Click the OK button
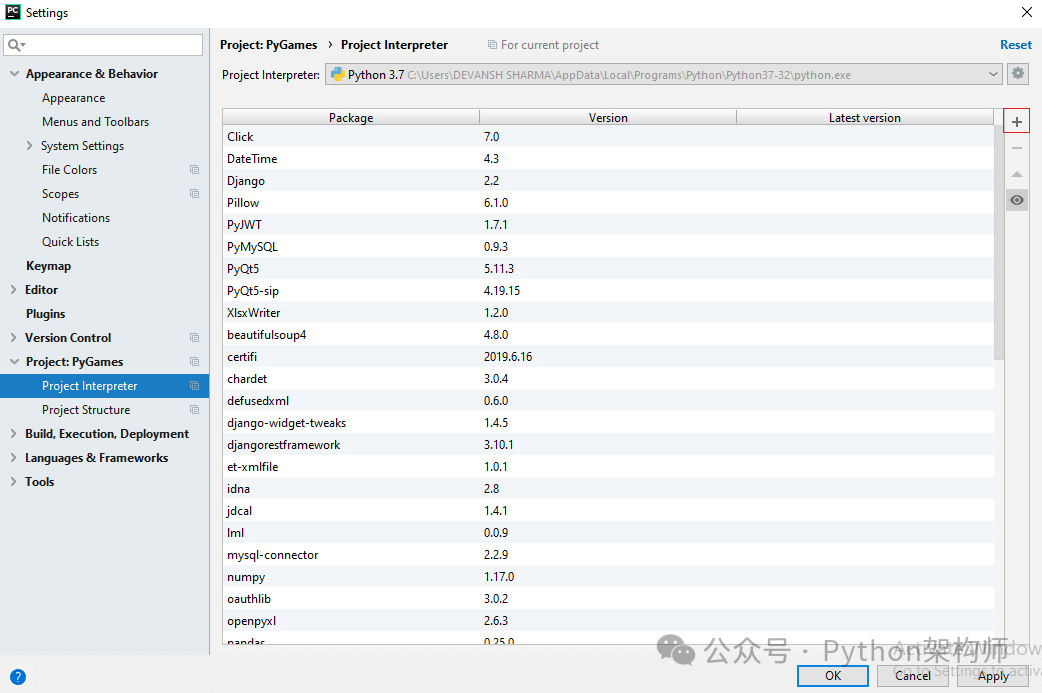Viewport: 1042px width, 693px height. (x=833, y=676)
